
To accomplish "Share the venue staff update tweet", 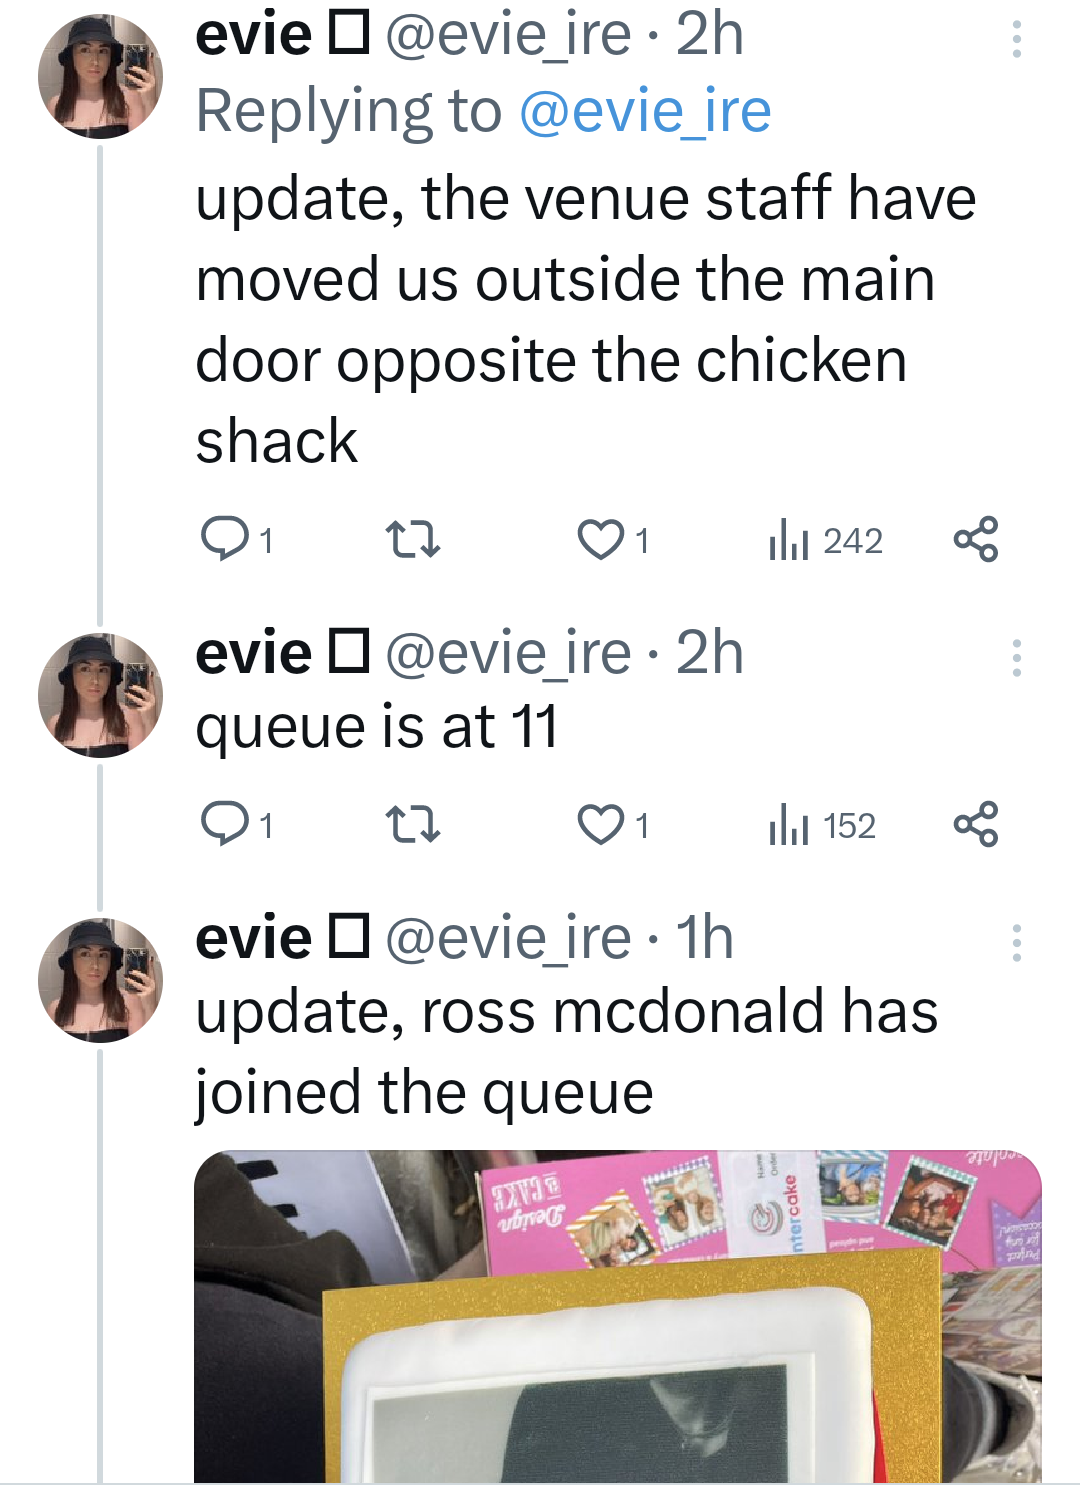I will [976, 540].
